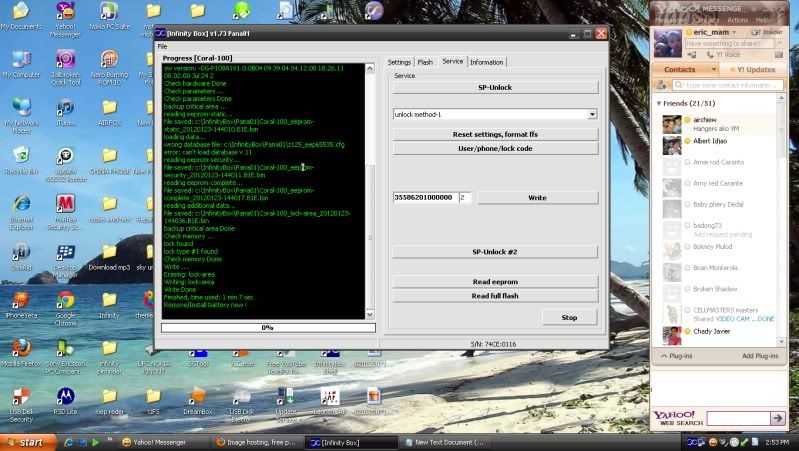799x451 pixels.
Task: Click IMEI field showing 35586201000000
Action: pyautogui.click(x=425, y=197)
